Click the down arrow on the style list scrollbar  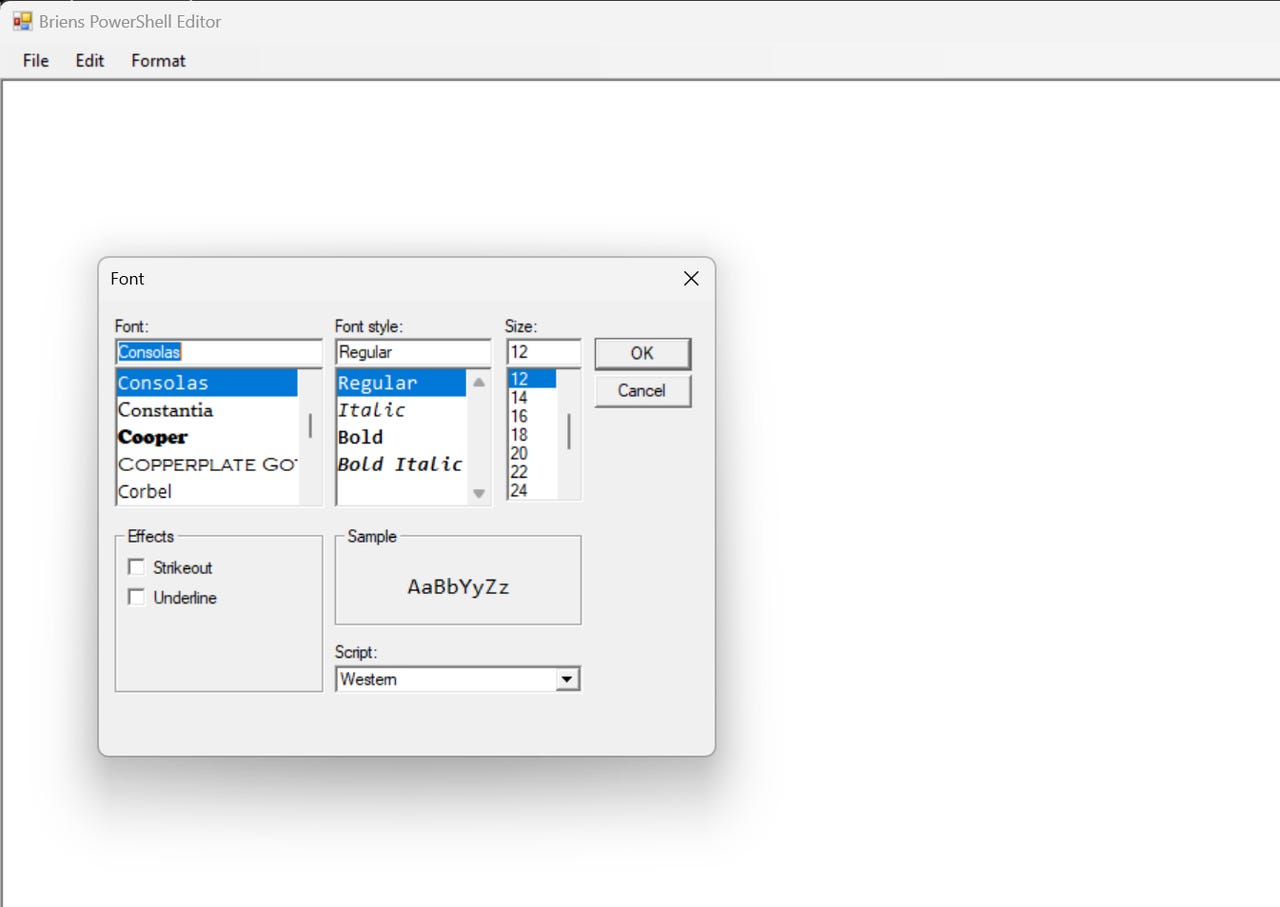(x=479, y=493)
